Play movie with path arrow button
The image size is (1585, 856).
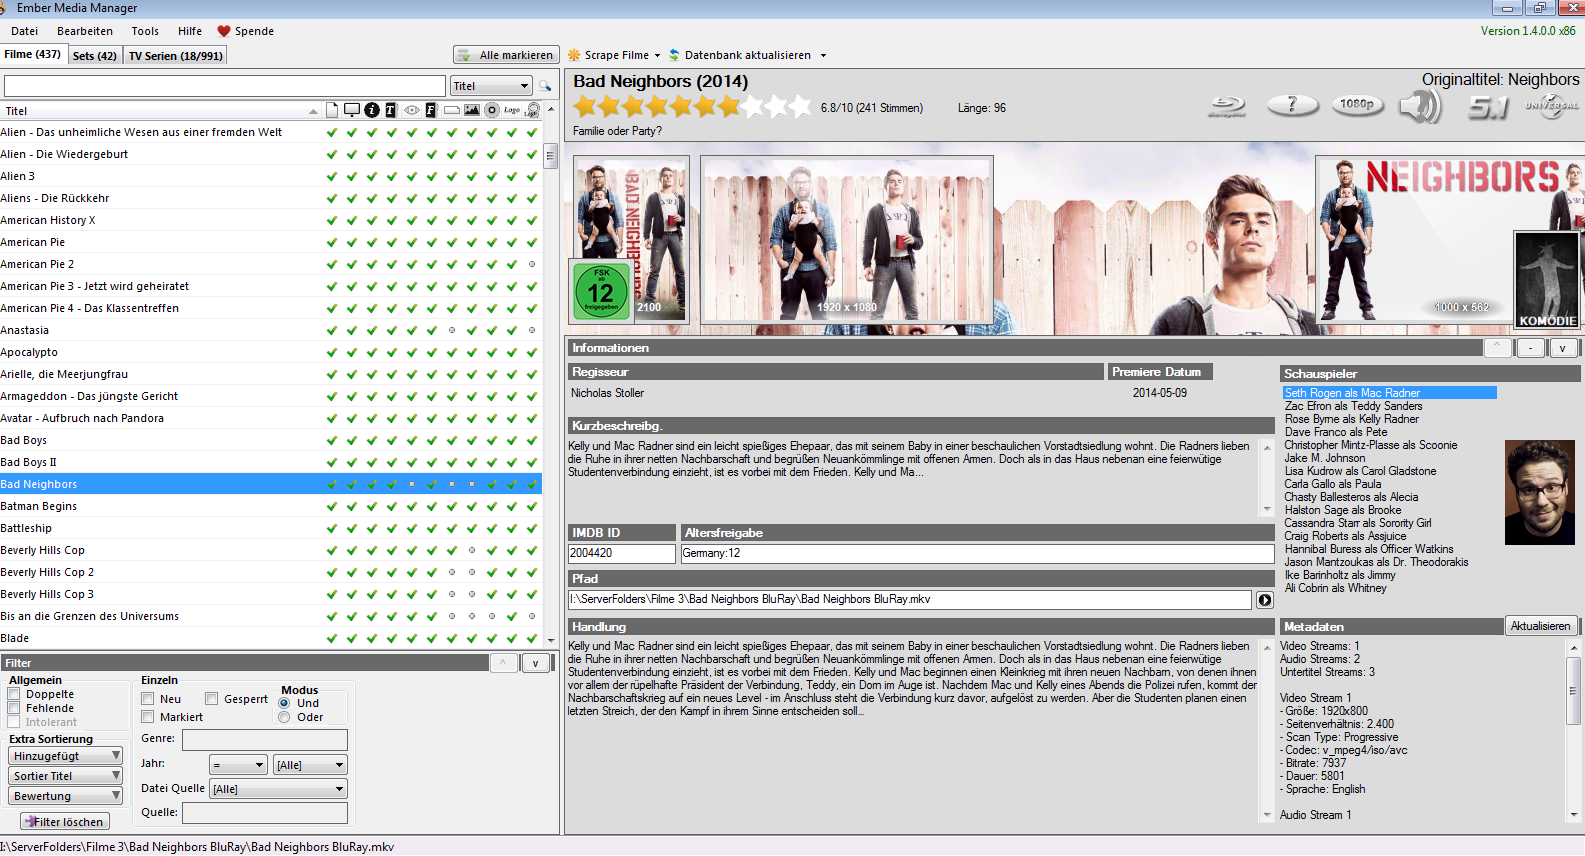pyautogui.click(x=1265, y=600)
